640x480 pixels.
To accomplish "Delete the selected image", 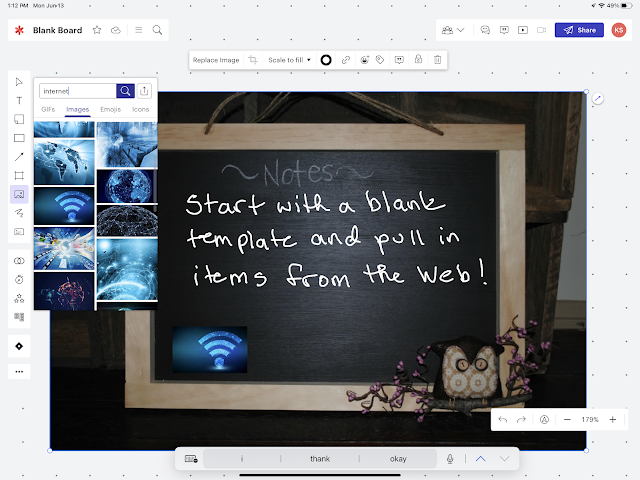I will [x=438, y=60].
